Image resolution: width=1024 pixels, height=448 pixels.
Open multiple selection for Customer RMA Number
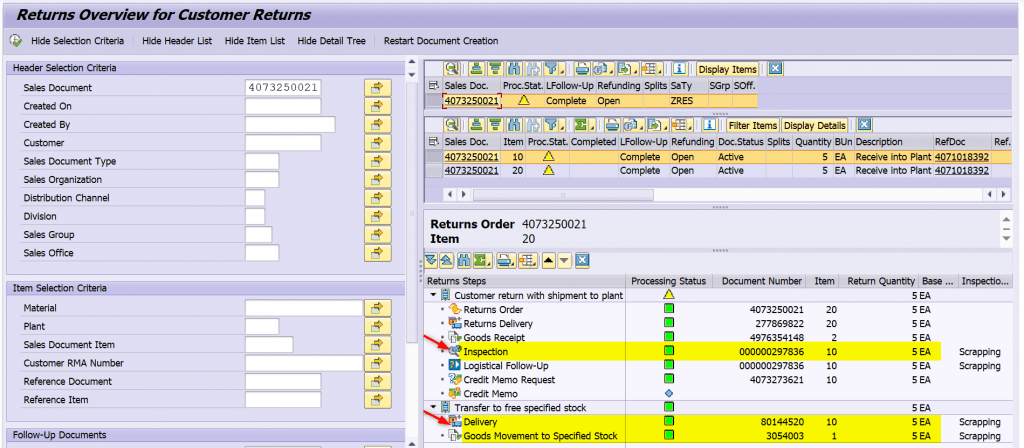pos(377,363)
